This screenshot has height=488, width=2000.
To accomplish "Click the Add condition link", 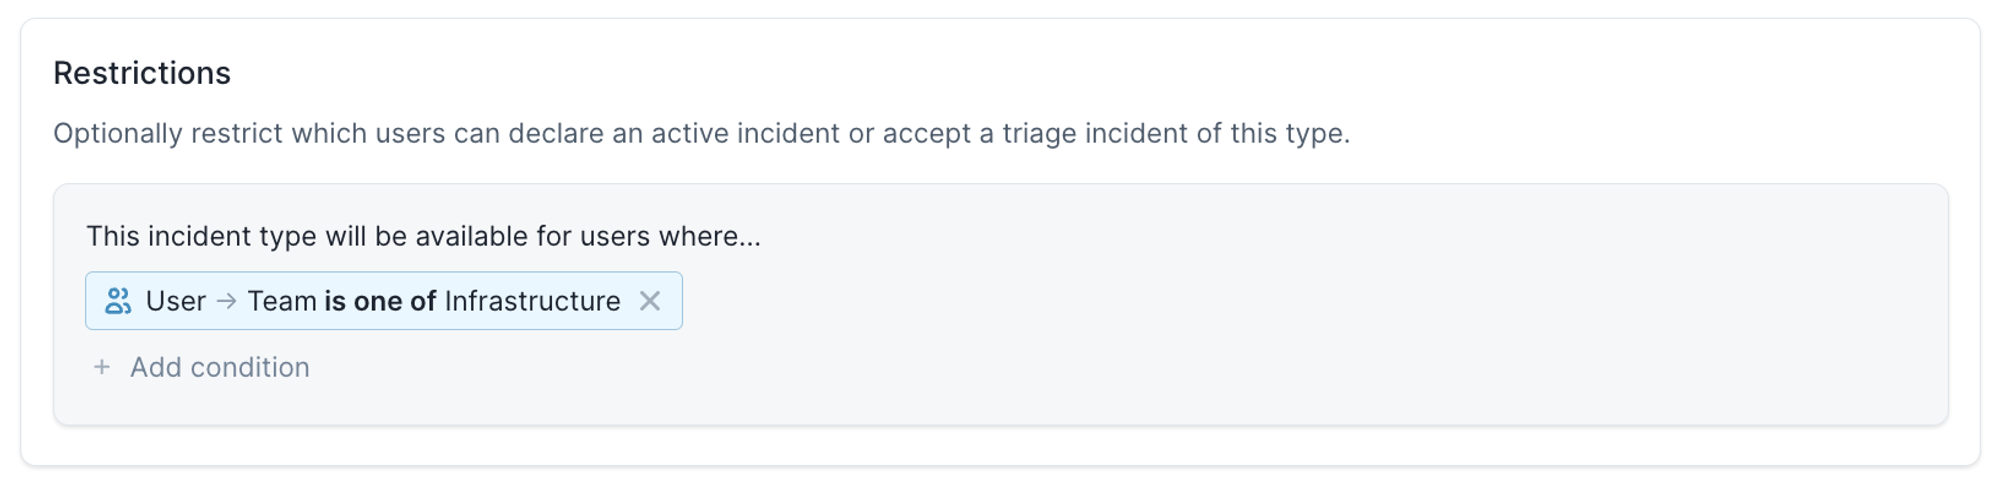I will click(x=219, y=368).
